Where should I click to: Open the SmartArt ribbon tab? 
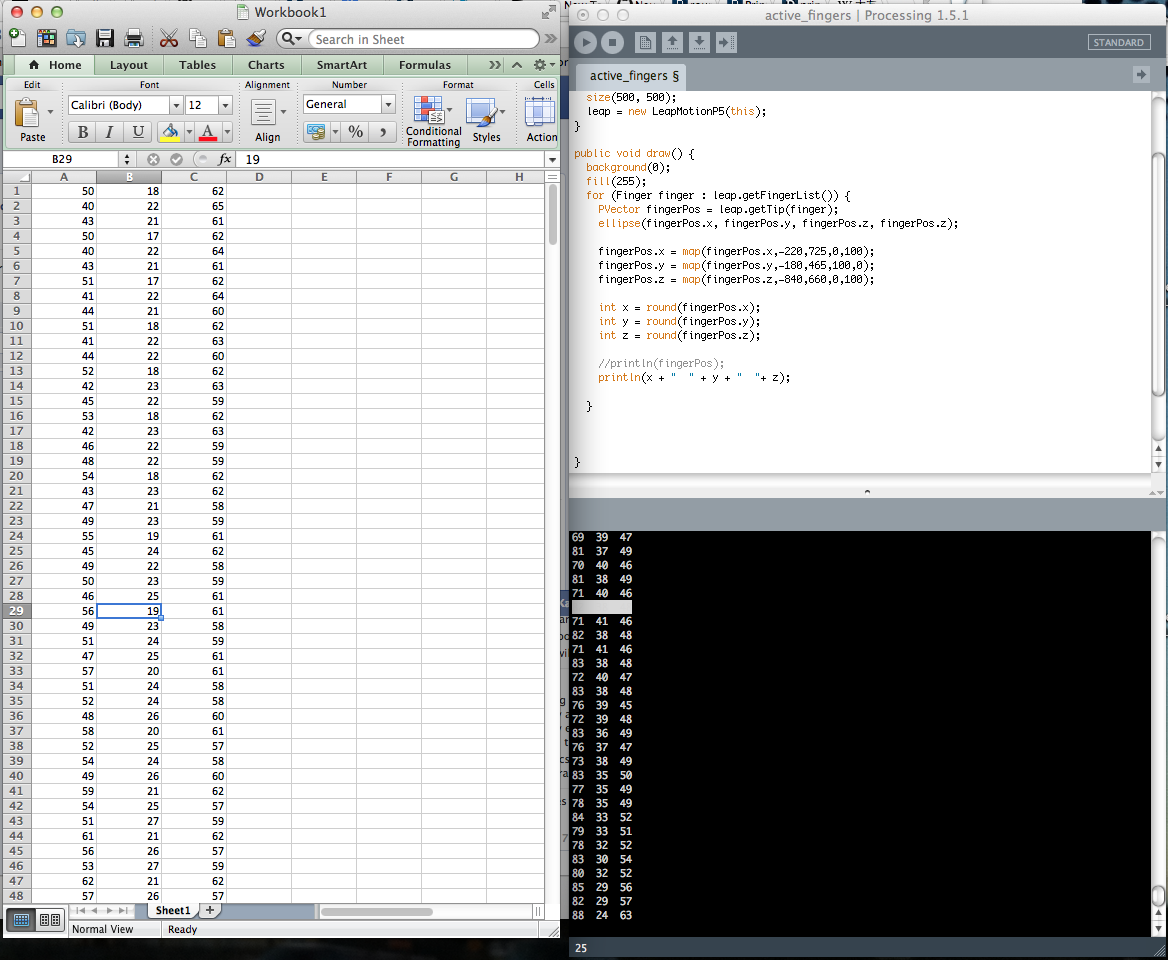click(342, 65)
